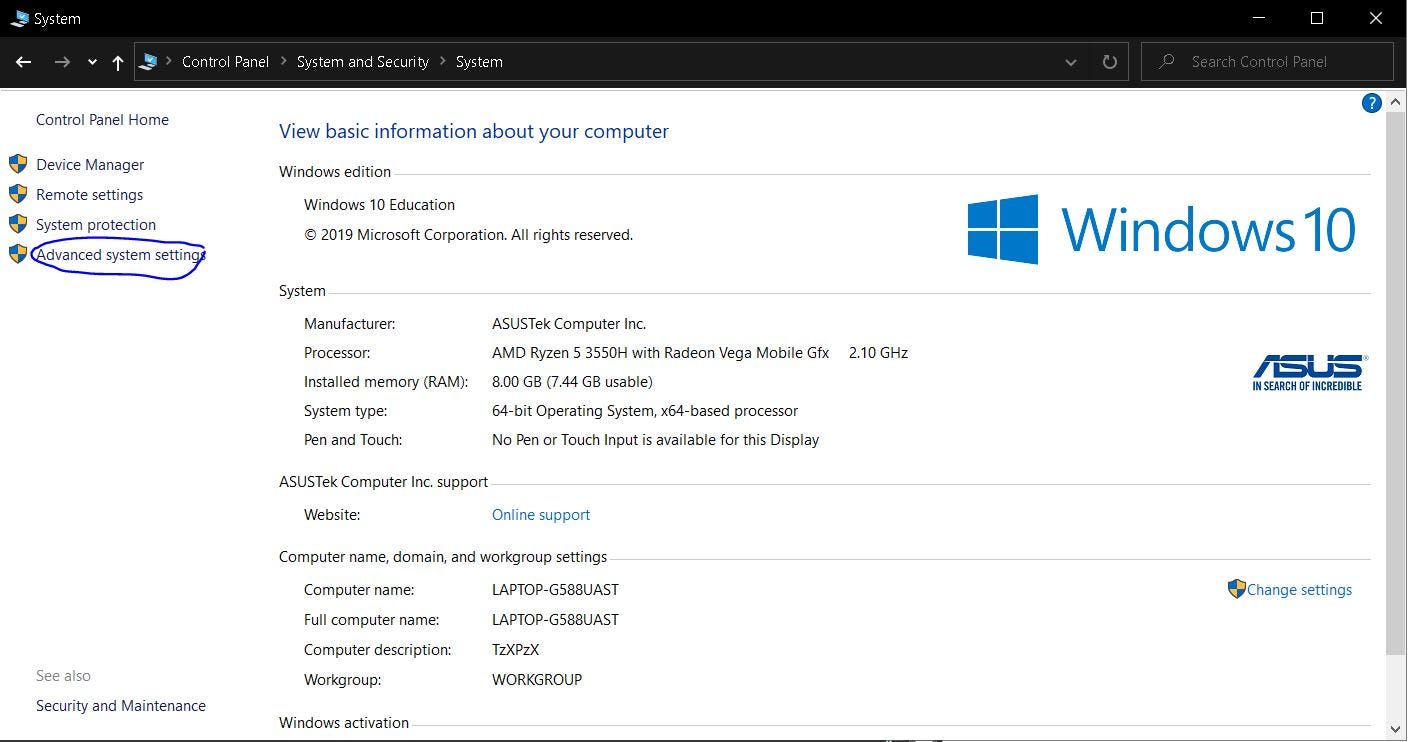The height and width of the screenshot is (742, 1409).
Task: Click the shield icon beside Remote settings
Action: click(18, 194)
